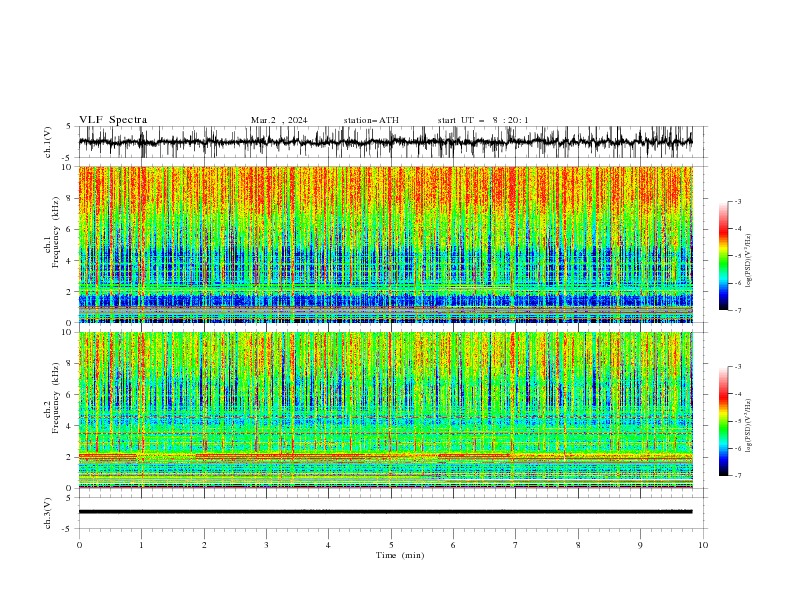Click time axis tick label "3"

pyautogui.click(x=266, y=545)
